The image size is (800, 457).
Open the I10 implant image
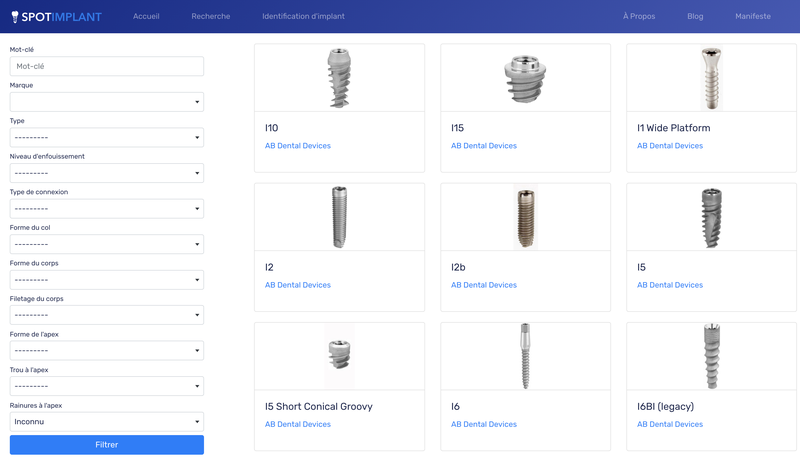tap(339, 78)
